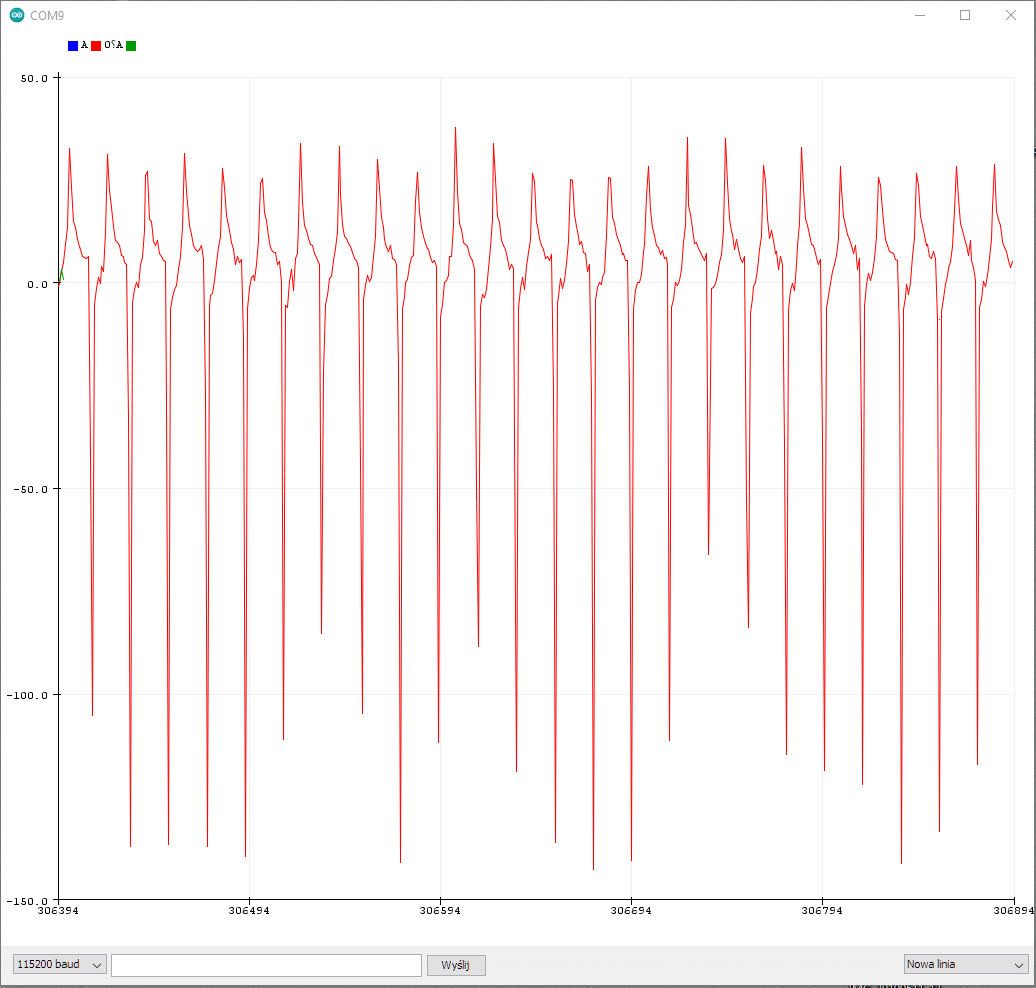Minimize the COM9 plotter window
The height and width of the screenshot is (988, 1036).
[920, 15]
